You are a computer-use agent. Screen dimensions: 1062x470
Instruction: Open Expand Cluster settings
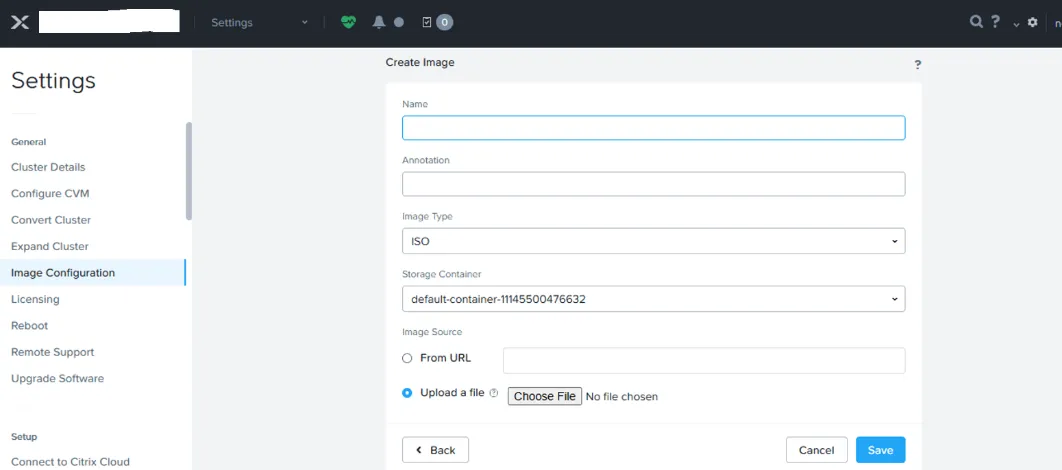coord(49,247)
